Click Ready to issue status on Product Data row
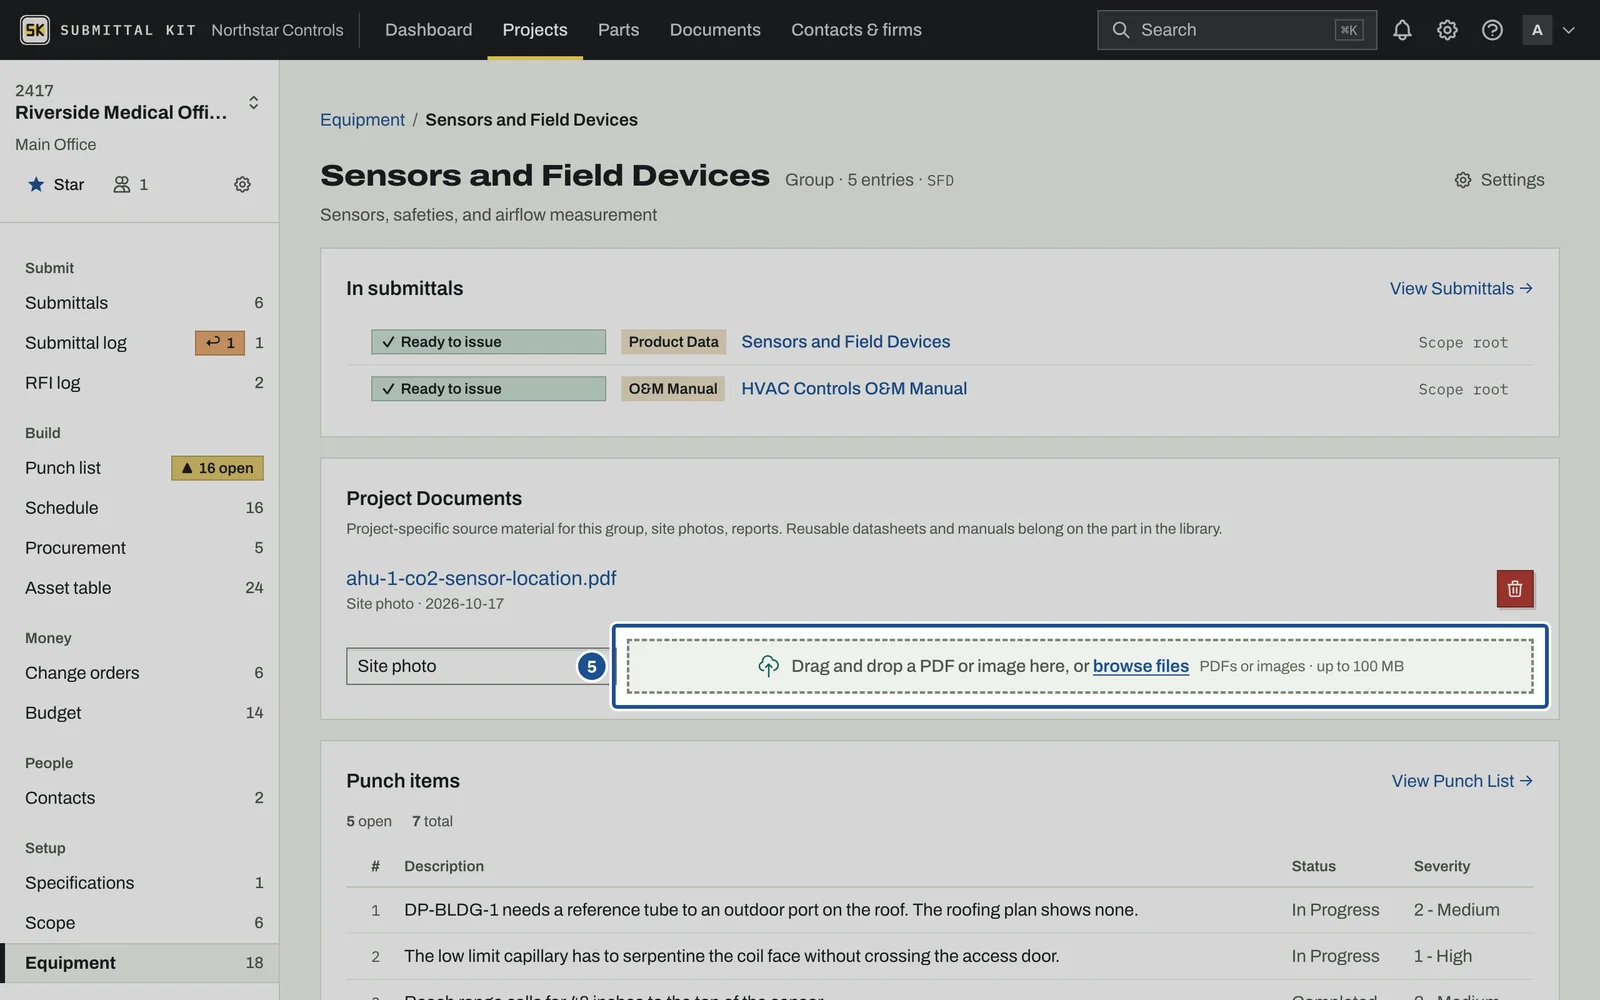This screenshot has width=1600, height=1000. pyautogui.click(x=488, y=342)
